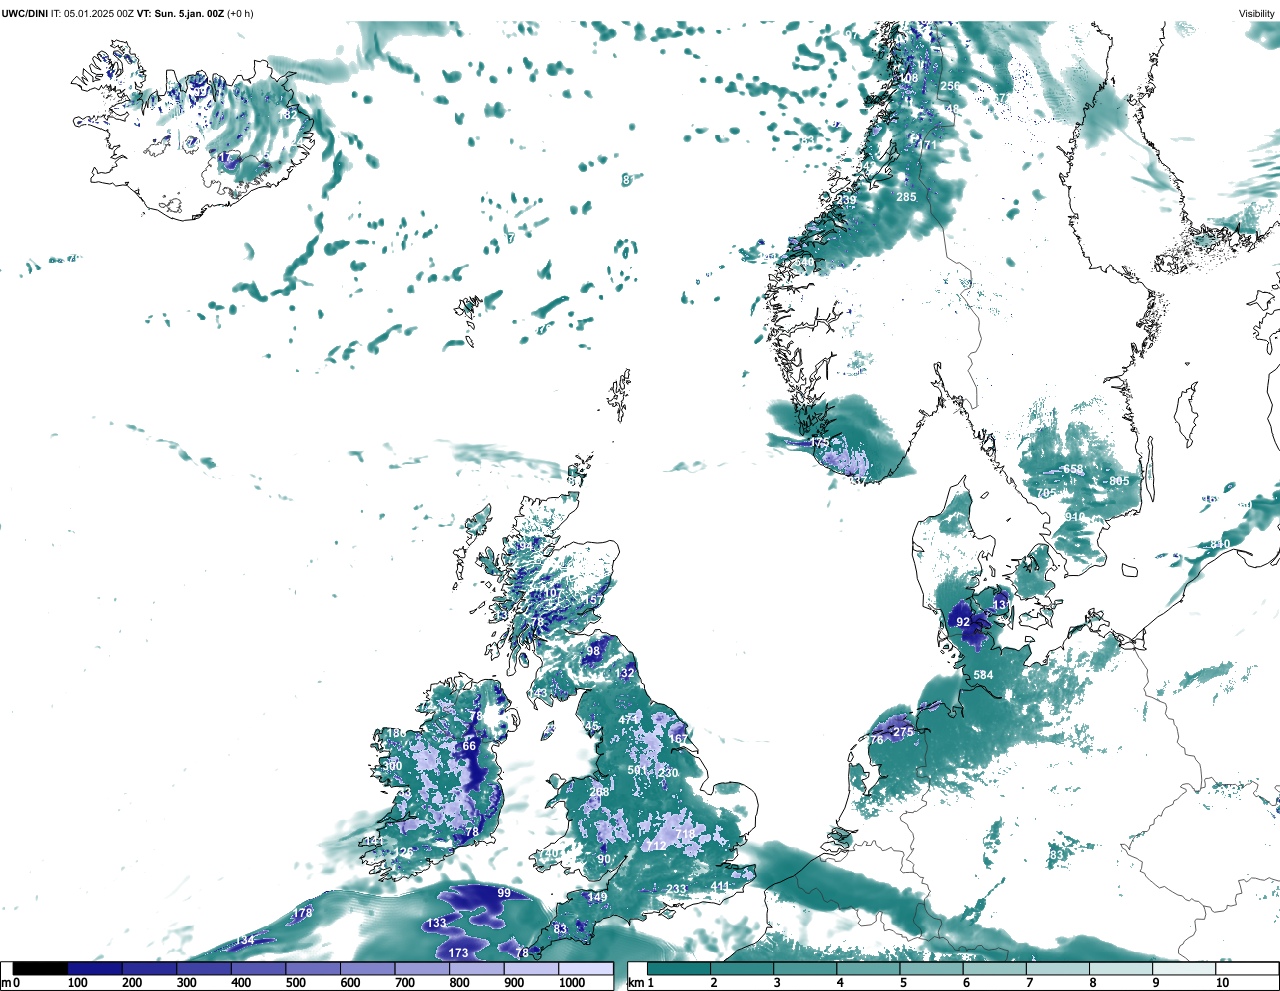Screen dimensions: 1280x991
Task: Click the '90' value near South Wales
Action: coord(604,859)
